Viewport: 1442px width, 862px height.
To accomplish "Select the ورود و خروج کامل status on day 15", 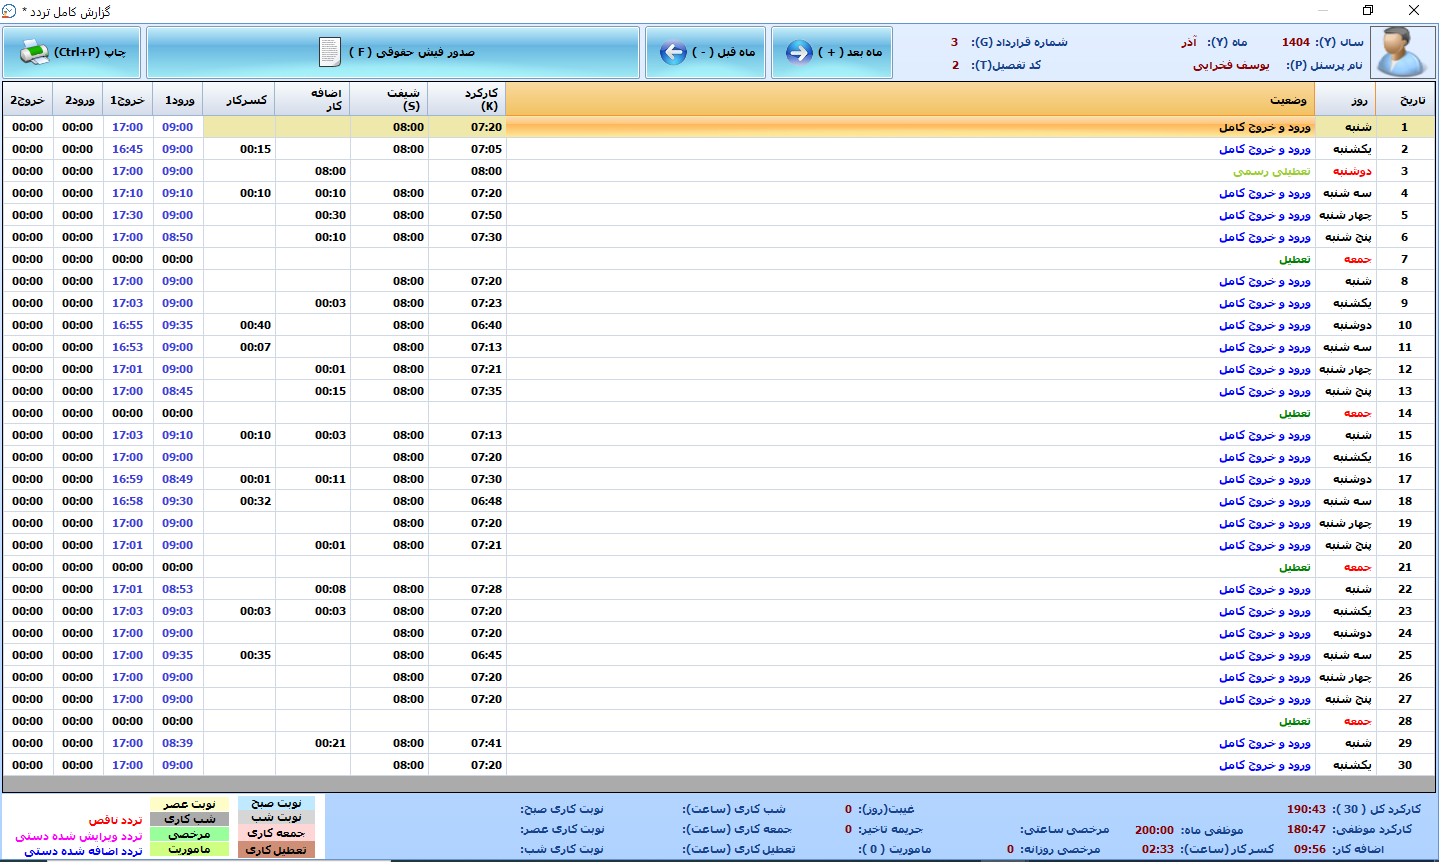I will coord(1264,435).
